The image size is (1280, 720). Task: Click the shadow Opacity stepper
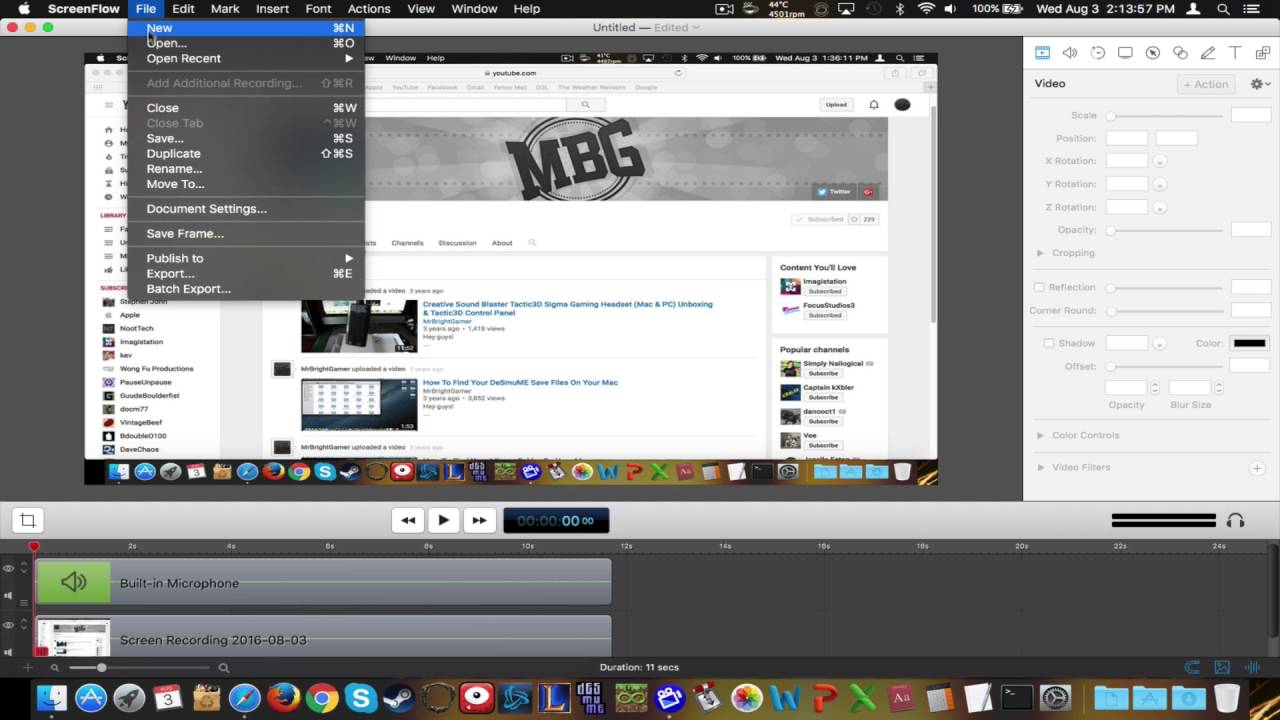1155,388
